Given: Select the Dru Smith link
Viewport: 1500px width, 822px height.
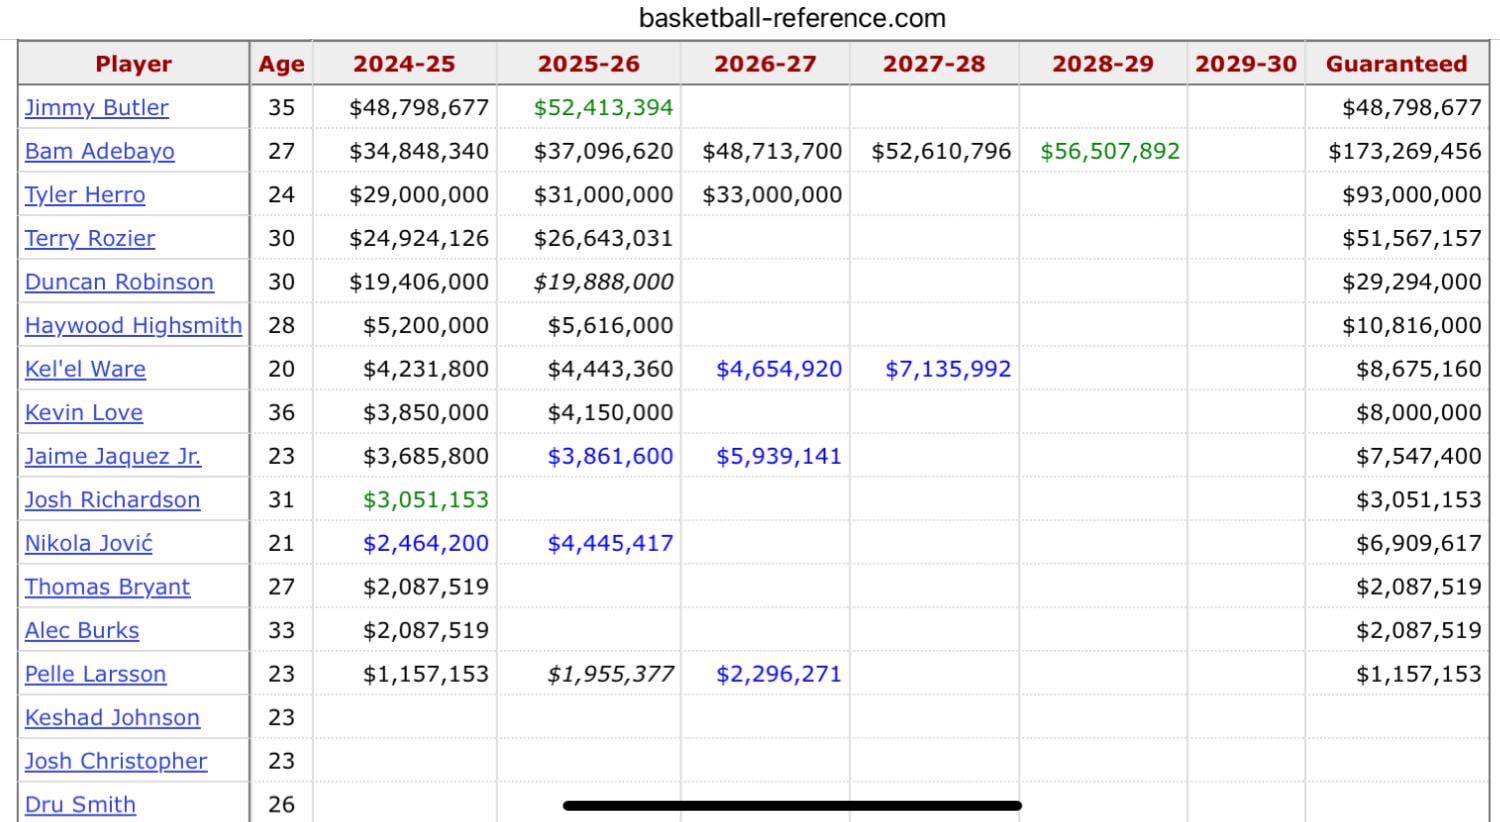Looking at the screenshot, I should pyautogui.click(x=80, y=805).
